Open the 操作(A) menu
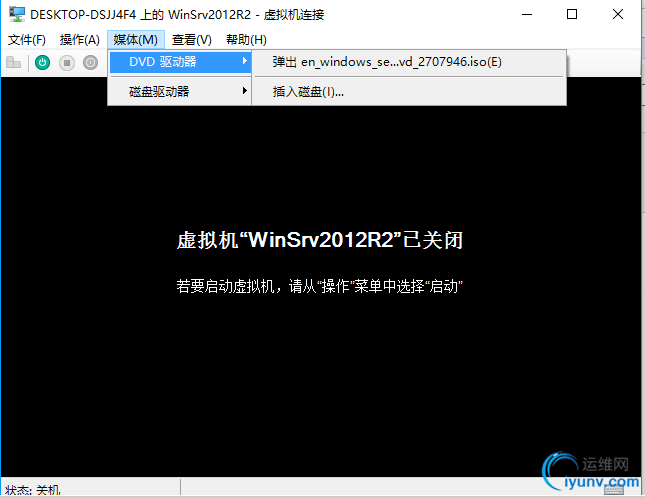645x498 pixels. [79, 40]
